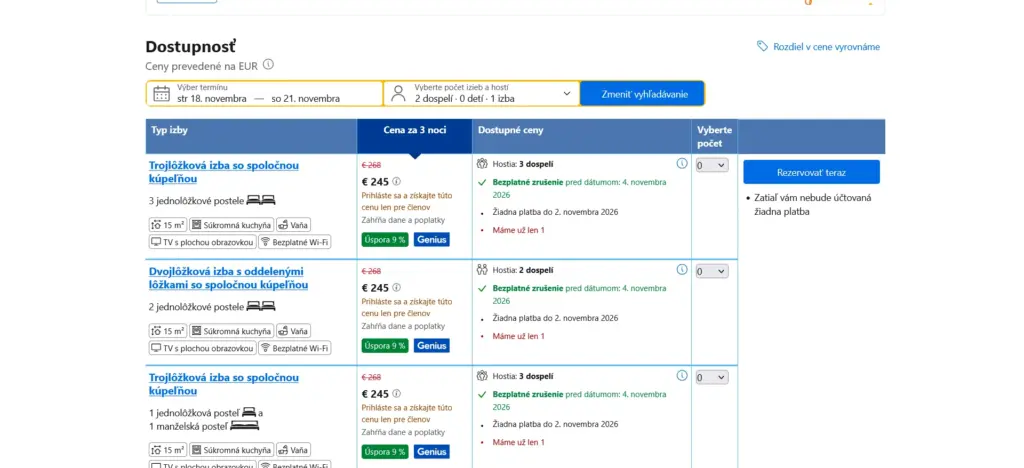Click the Genius badge in the Dvojlôžková izba row
1024x468 pixels.
pyautogui.click(x=432, y=346)
